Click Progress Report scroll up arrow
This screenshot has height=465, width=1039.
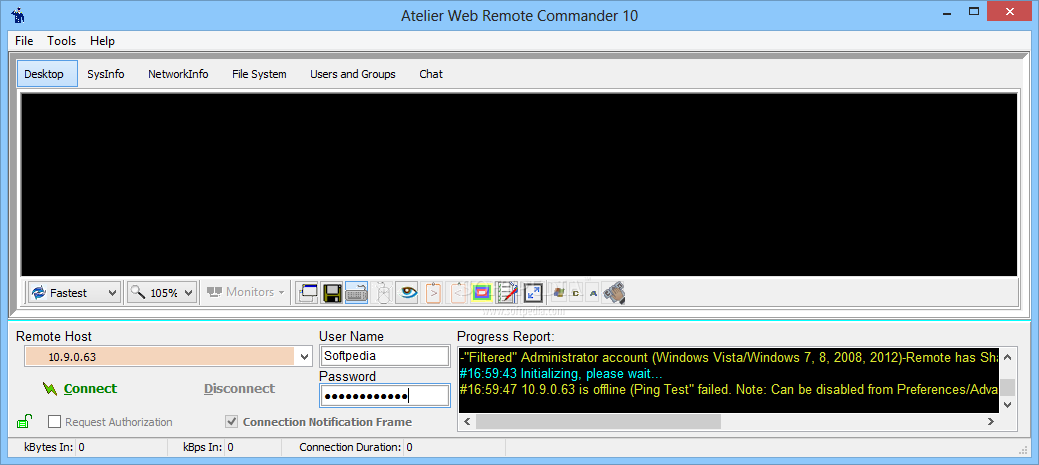pos(1007,357)
